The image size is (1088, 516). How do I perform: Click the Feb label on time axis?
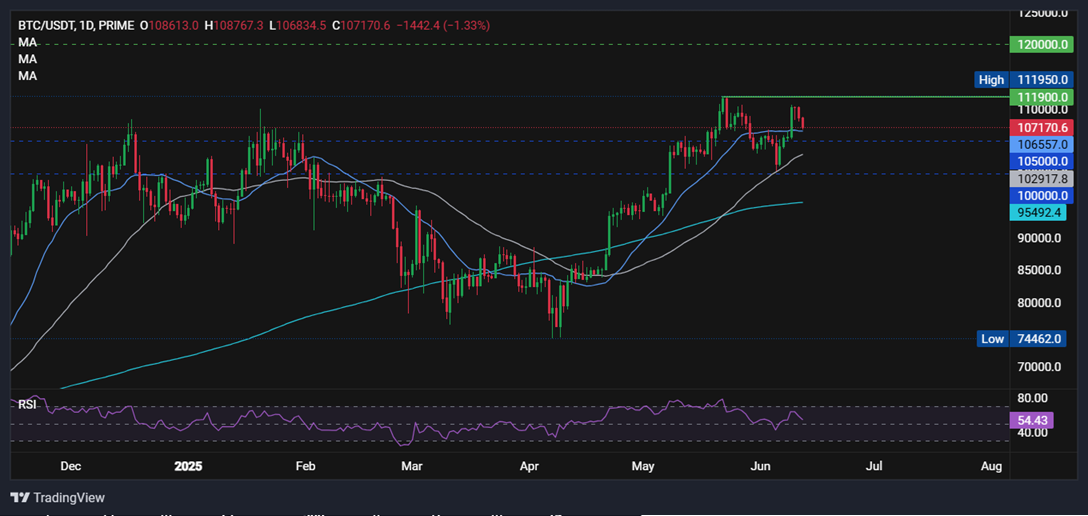click(305, 467)
